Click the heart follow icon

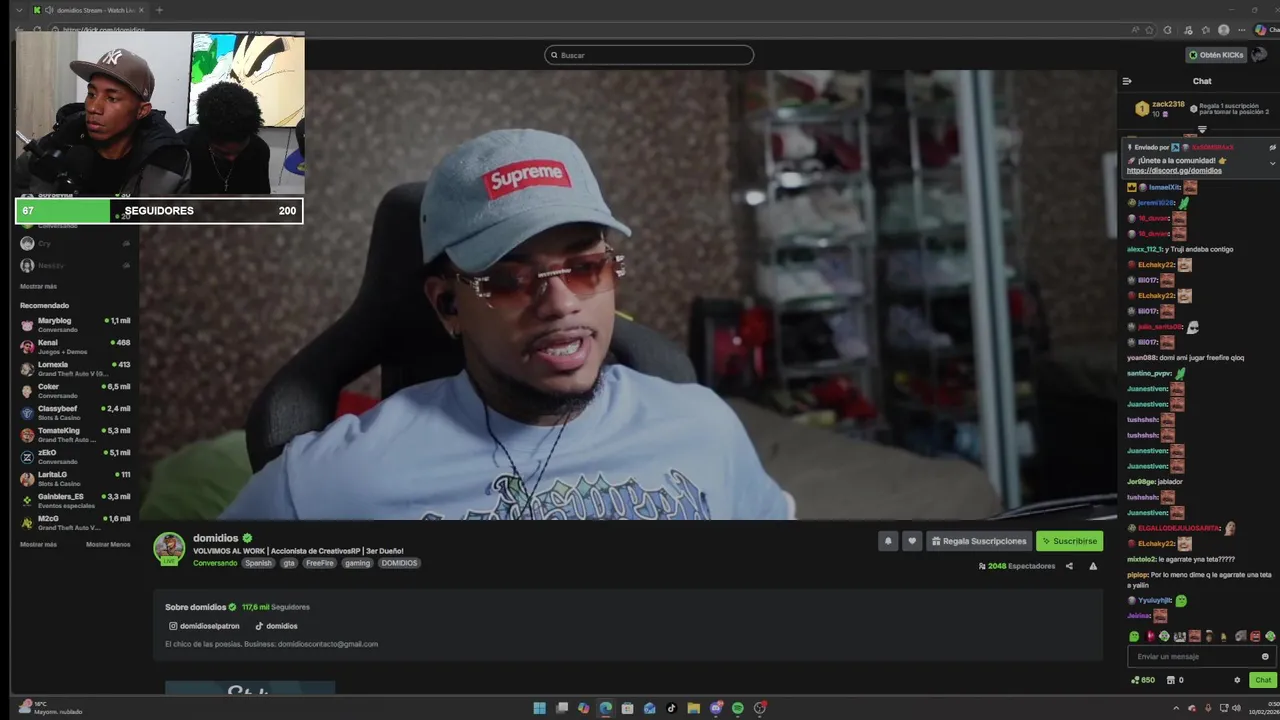click(x=911, y=541)
